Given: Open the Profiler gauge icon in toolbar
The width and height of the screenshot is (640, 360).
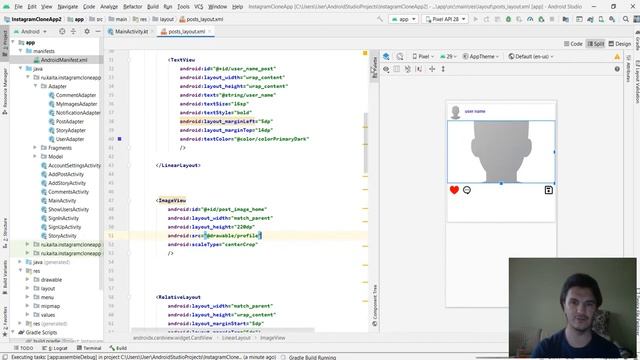Looking at the screenshot, I should tap(530, 19).
